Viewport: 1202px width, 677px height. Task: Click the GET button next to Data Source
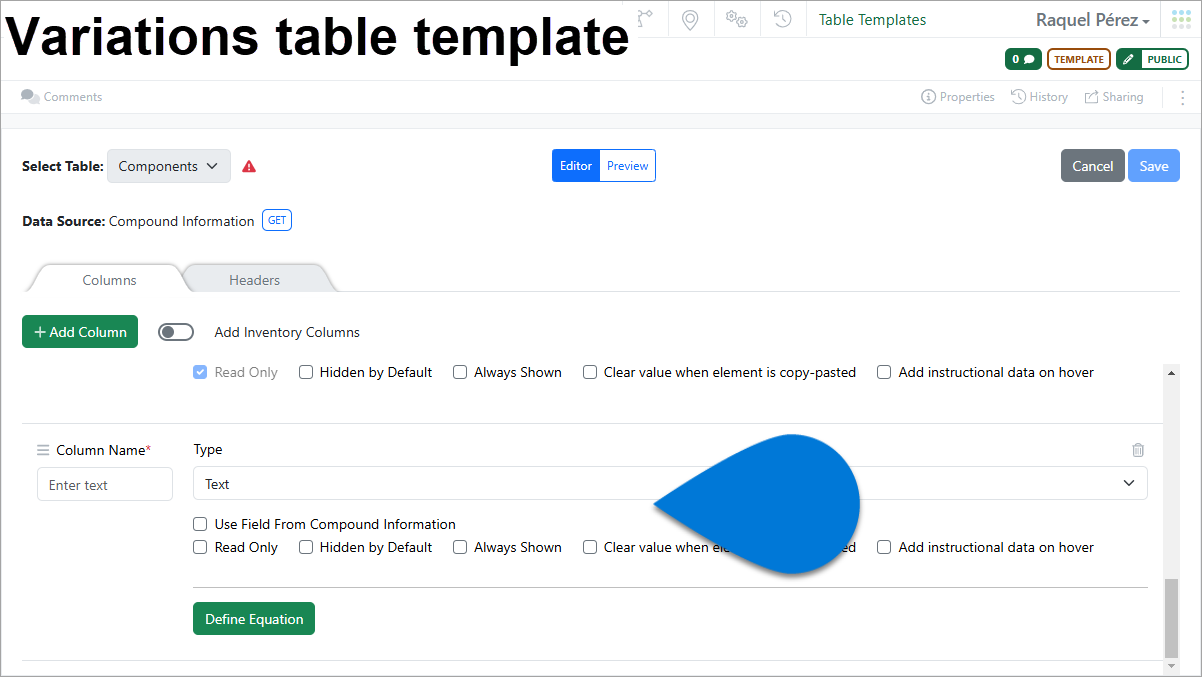coord(276,220)
